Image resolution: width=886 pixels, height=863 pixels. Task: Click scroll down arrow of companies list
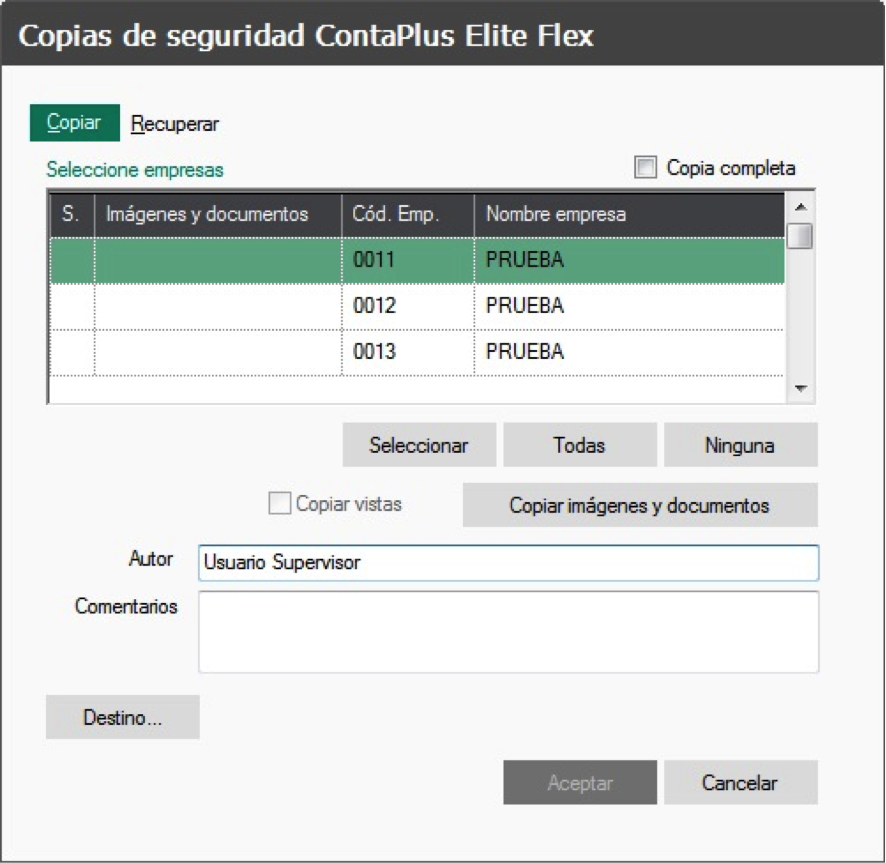[x=800, y=388]
